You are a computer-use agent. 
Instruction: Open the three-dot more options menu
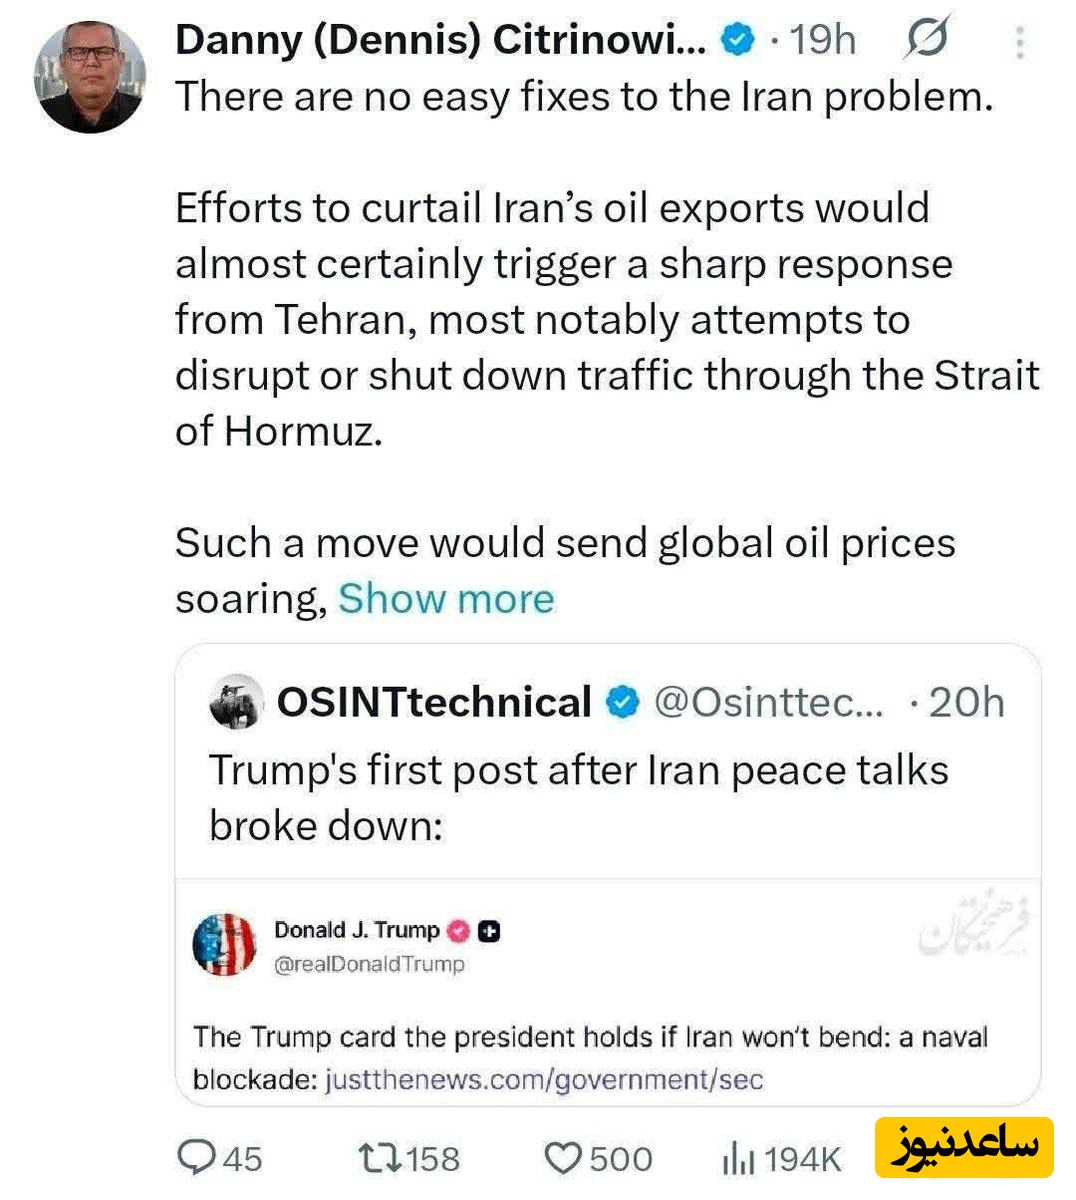[x=1019, y=42]
